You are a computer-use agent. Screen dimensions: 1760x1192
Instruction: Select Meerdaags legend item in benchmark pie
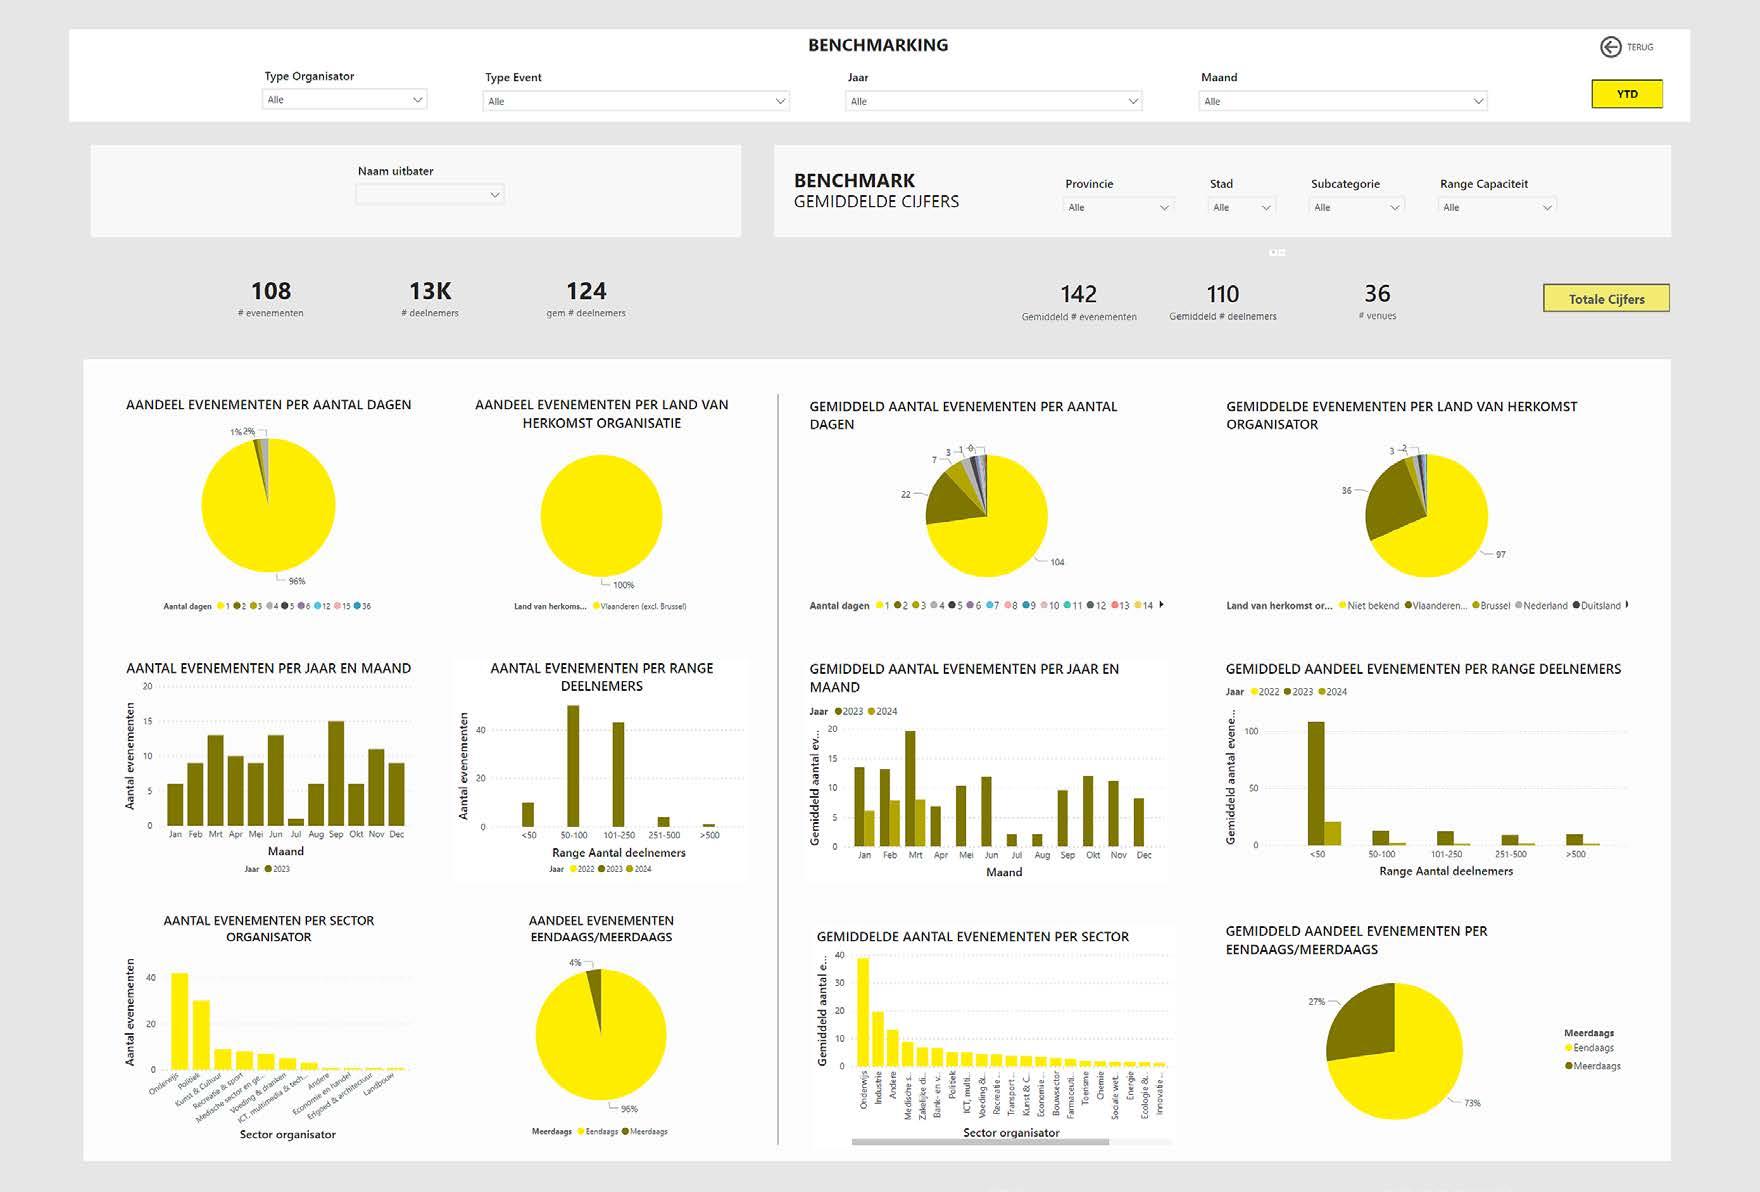1592,1066
